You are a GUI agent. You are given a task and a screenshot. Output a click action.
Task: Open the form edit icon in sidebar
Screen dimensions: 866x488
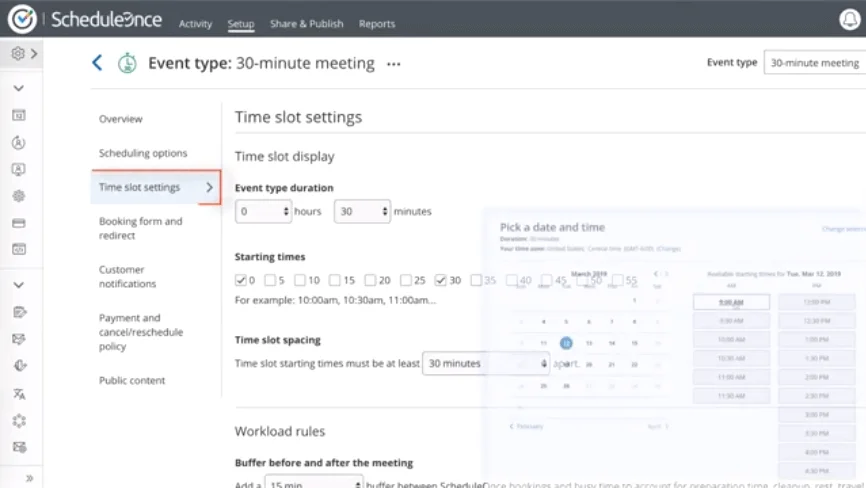click(19, 312)
